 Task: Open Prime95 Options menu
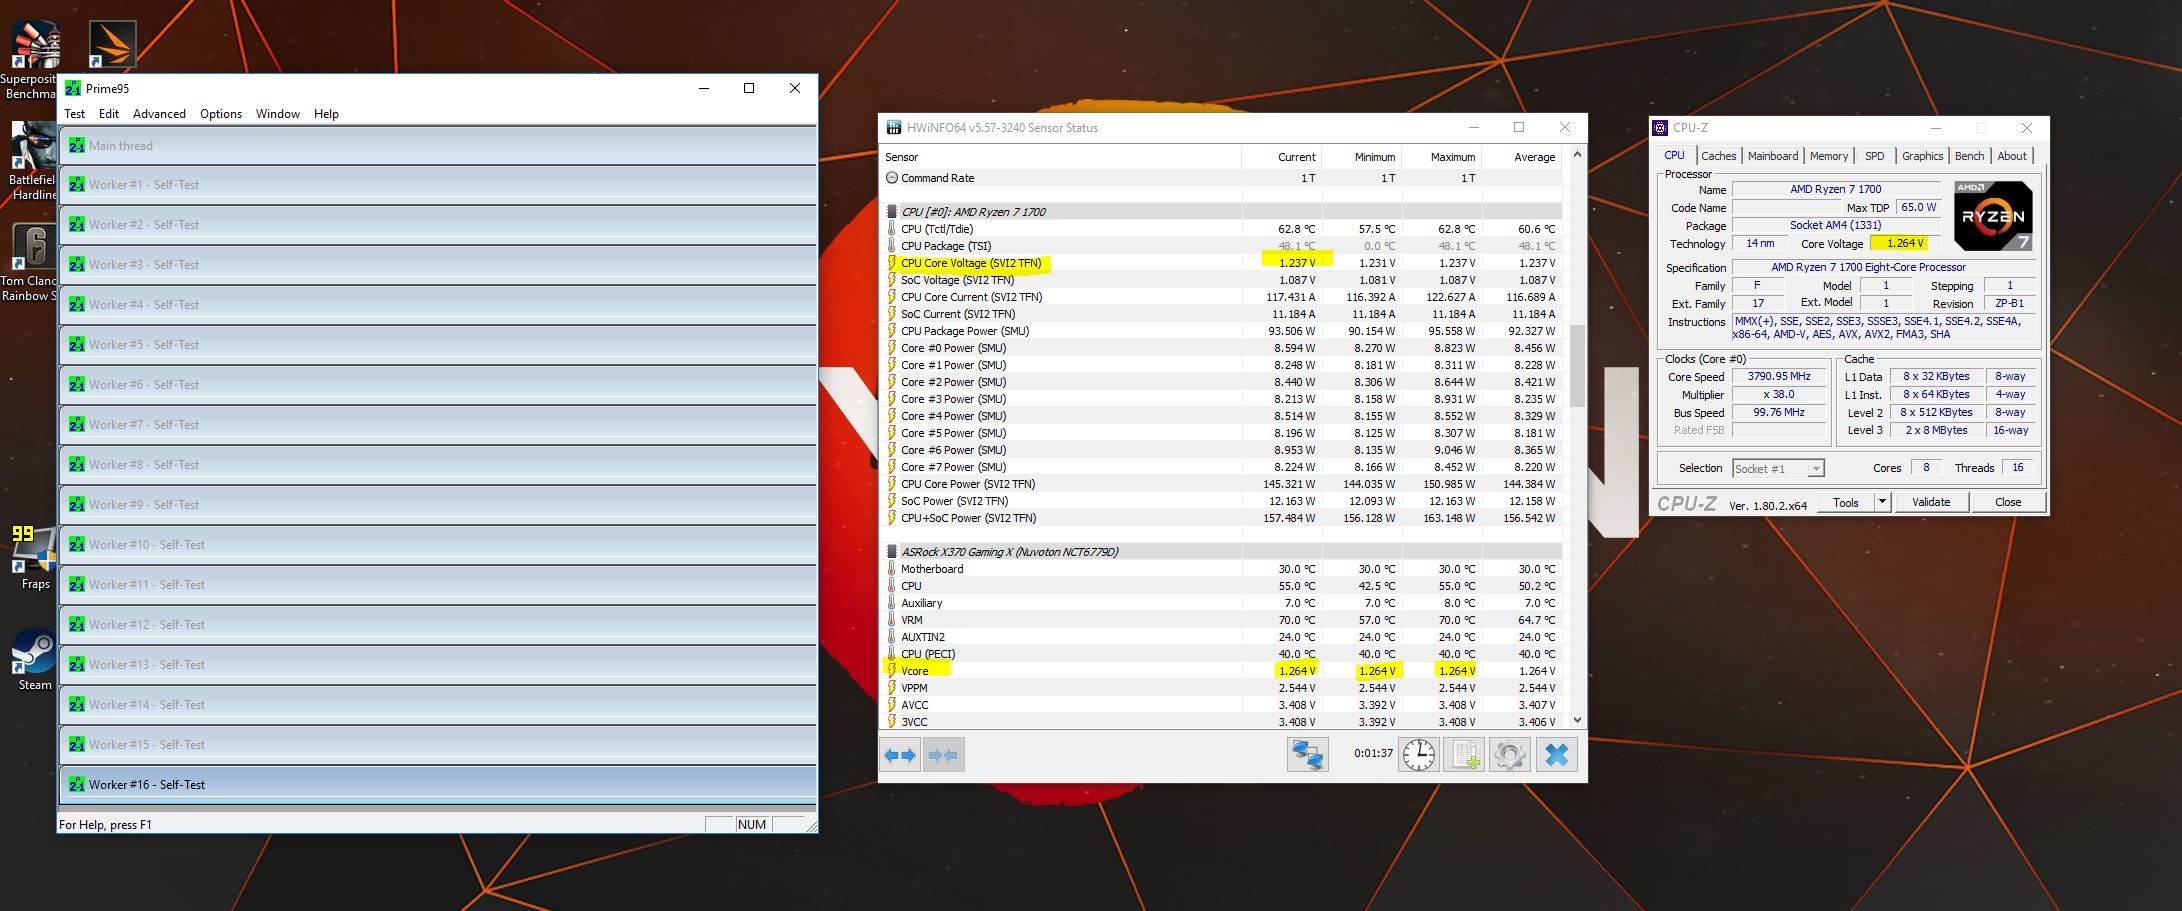(x=221, y=114)
